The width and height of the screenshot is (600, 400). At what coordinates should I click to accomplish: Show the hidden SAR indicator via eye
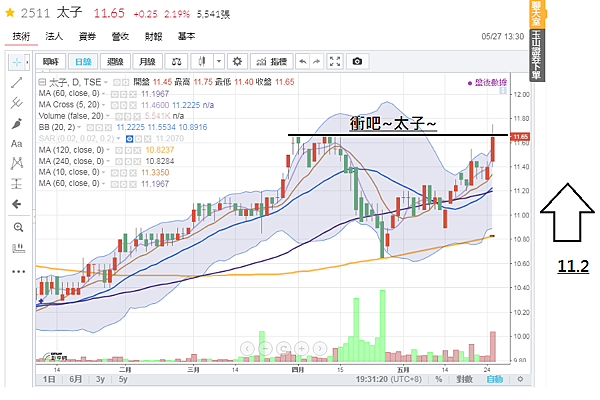[x=129, y=139]
